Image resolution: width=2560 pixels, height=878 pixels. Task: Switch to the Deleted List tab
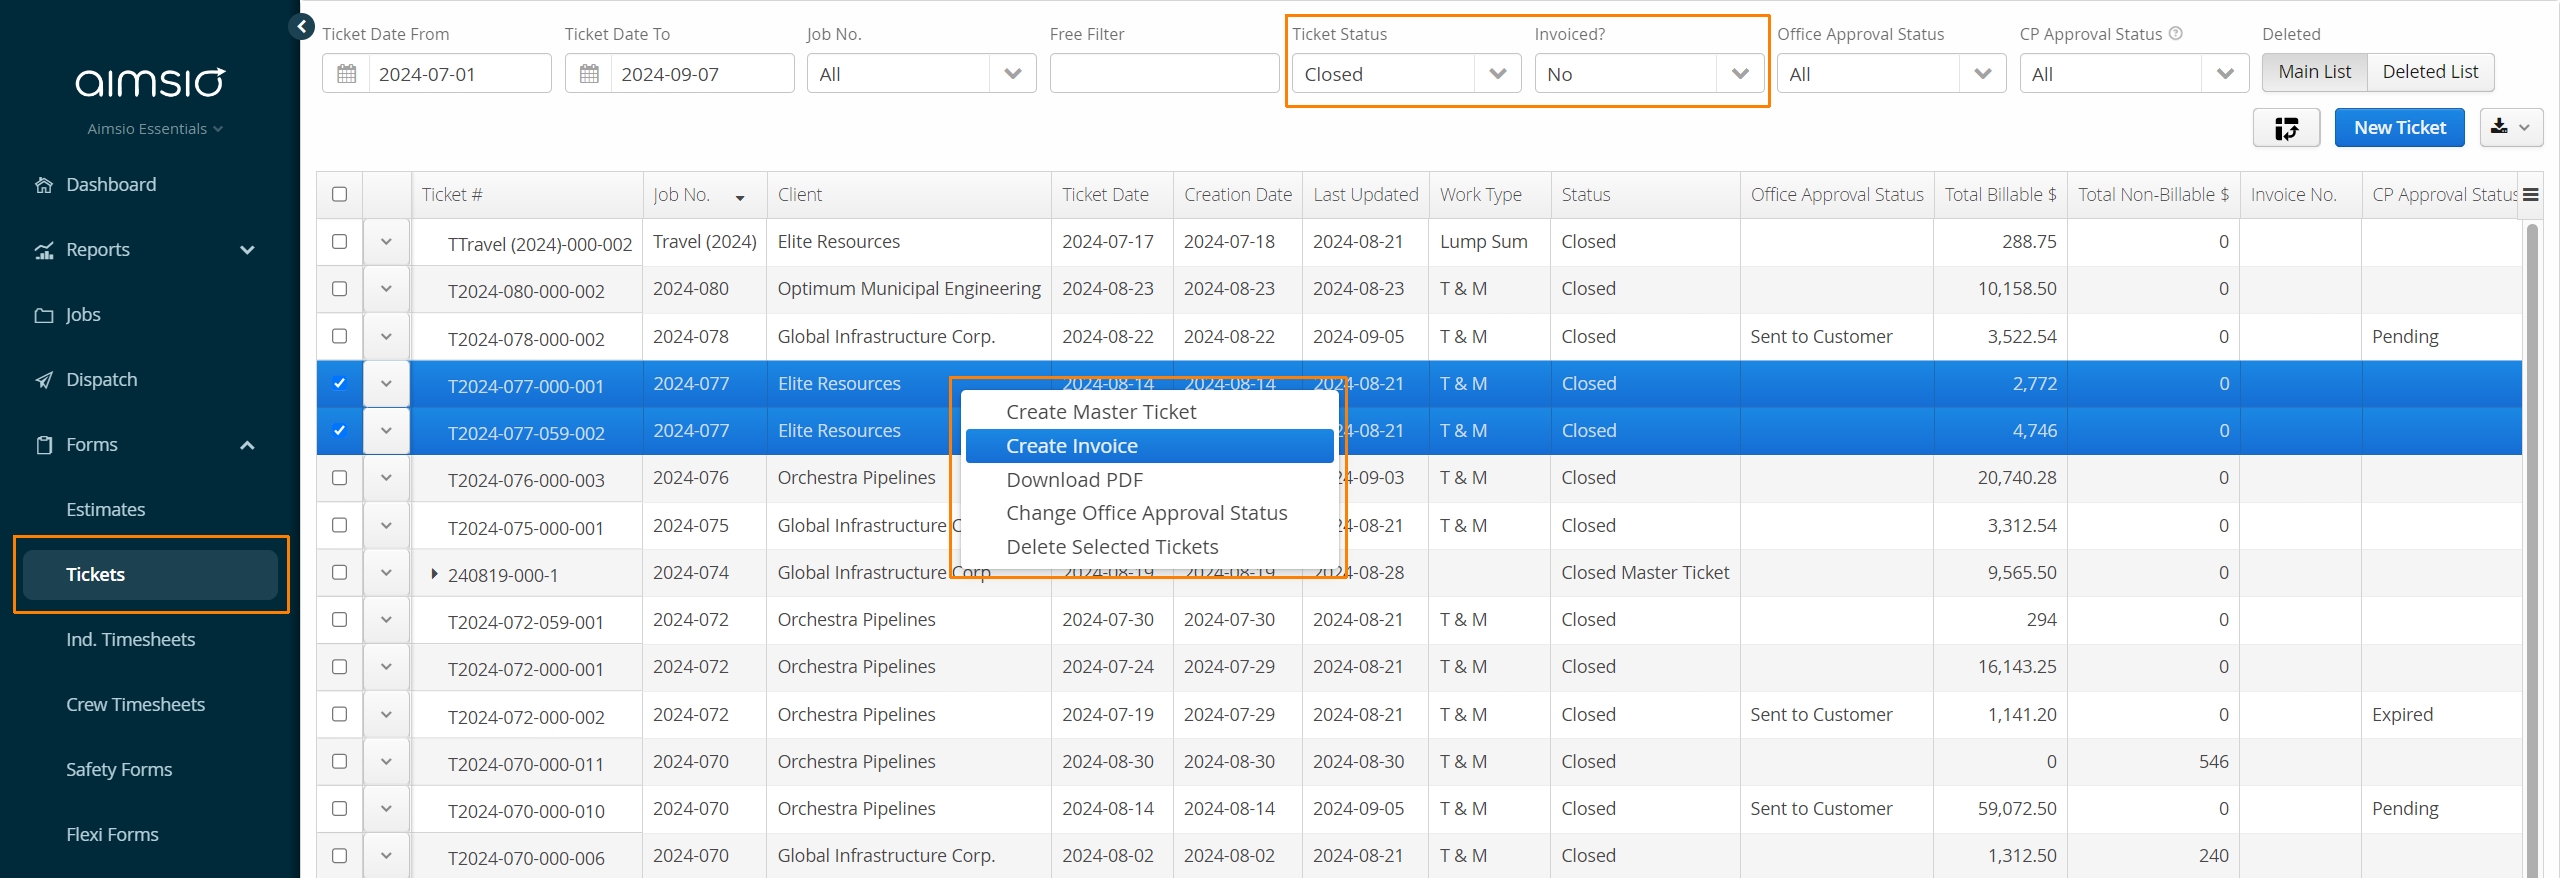click(2430, 72)
